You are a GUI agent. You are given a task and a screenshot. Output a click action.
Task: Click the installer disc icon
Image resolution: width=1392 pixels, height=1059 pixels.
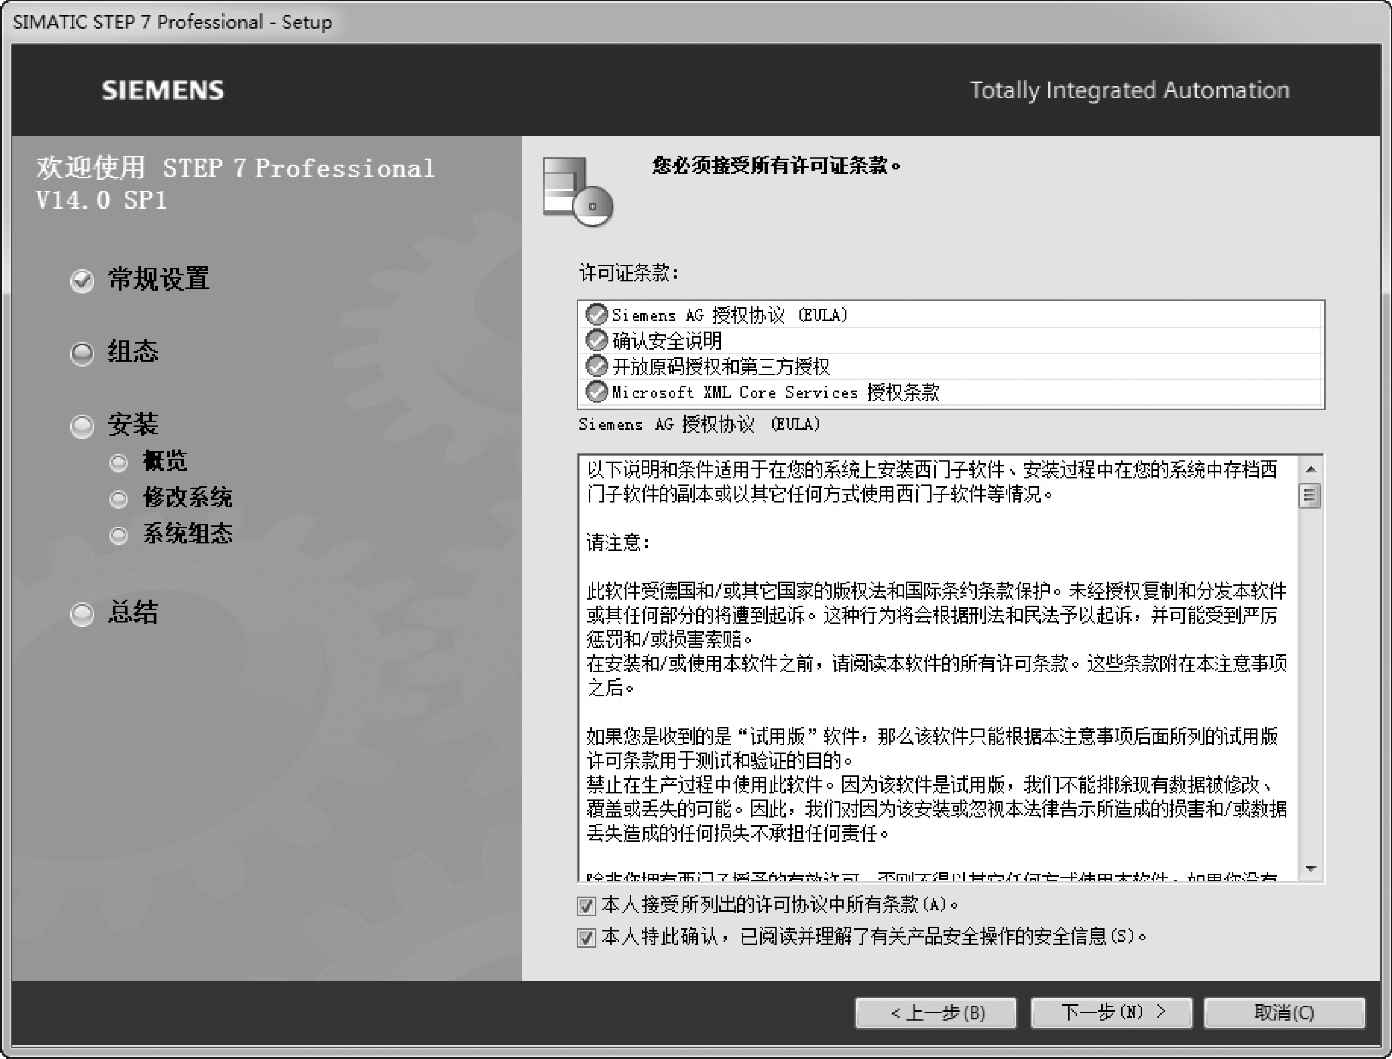point(578,191)
